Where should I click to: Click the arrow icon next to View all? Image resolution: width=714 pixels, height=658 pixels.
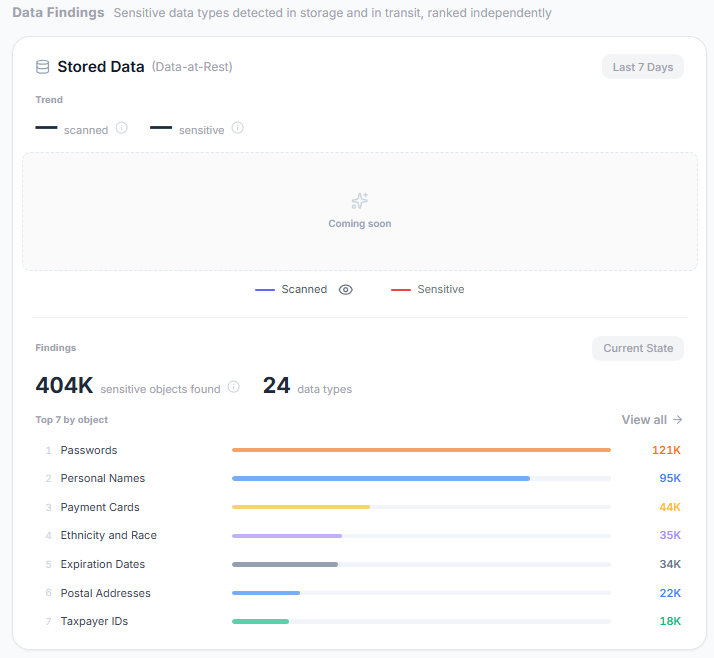[x=678, y=419]
